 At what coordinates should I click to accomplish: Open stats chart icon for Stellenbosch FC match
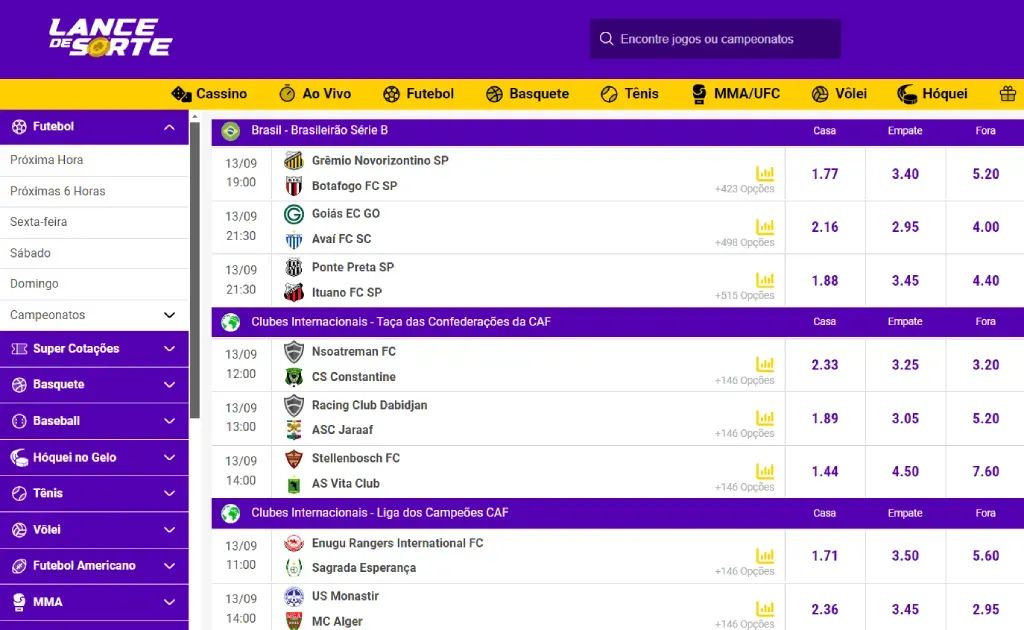(765, 471)
